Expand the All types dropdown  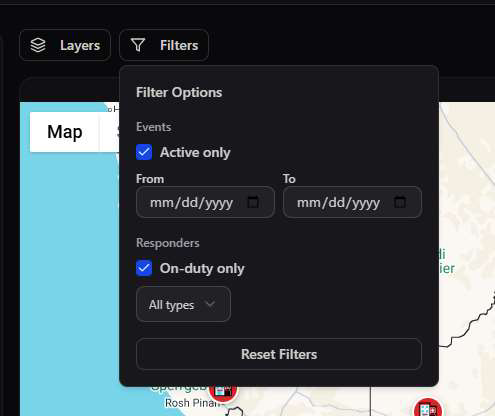(183, 304)
